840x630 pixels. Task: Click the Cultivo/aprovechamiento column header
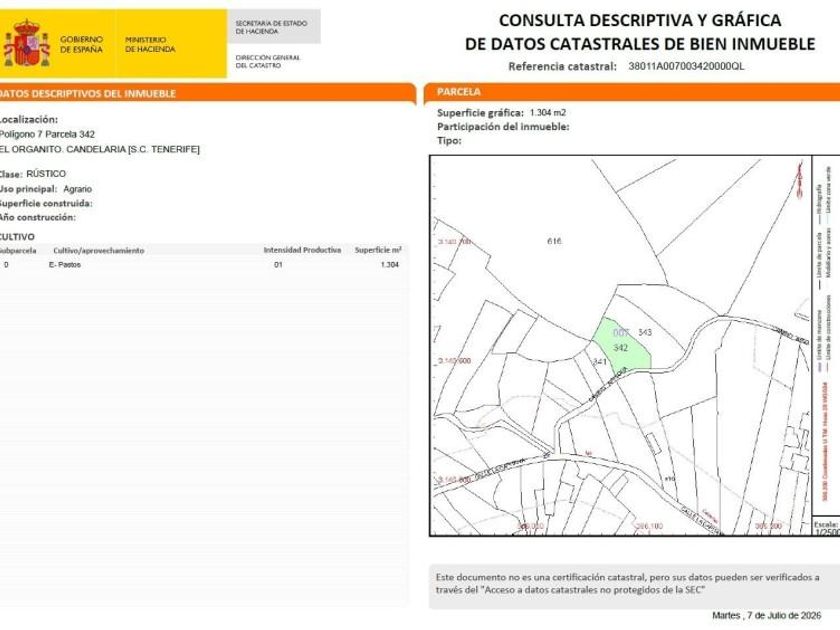99,251
